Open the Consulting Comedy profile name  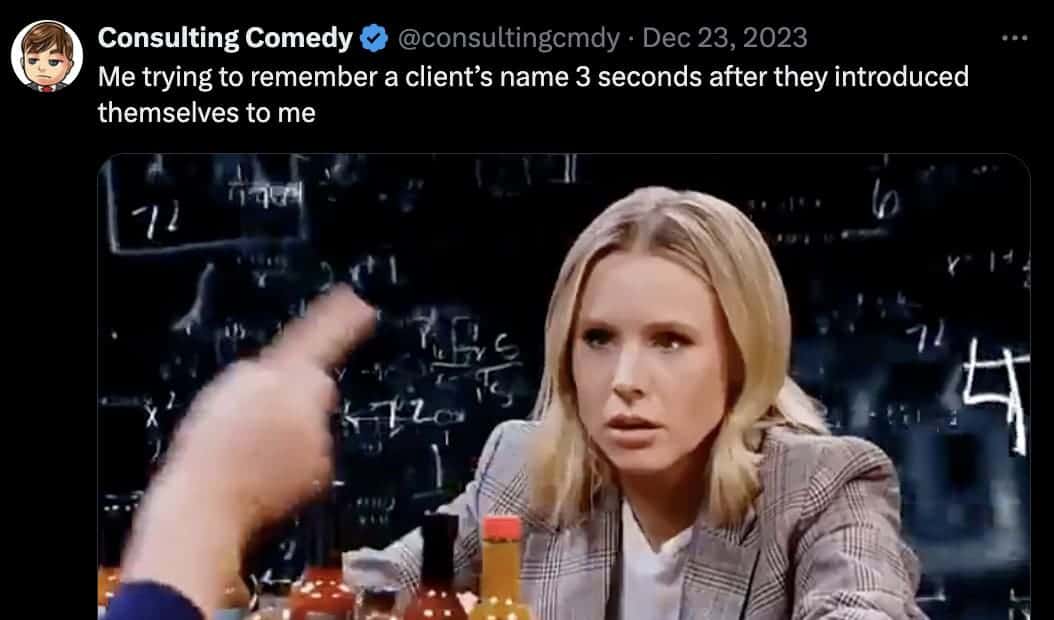225,38
